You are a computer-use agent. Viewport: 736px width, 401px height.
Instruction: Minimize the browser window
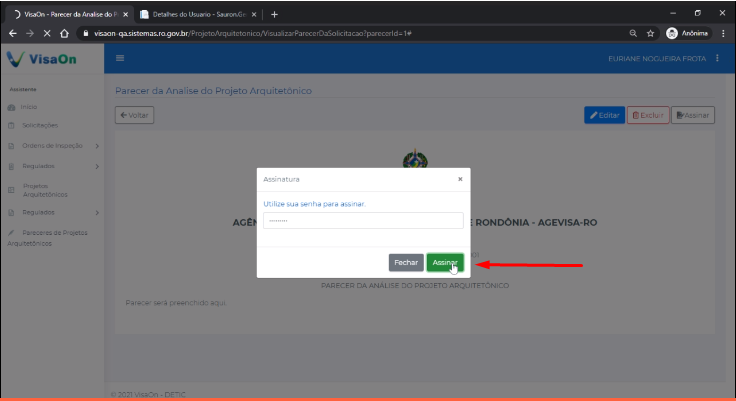click(x=673, y=13)
